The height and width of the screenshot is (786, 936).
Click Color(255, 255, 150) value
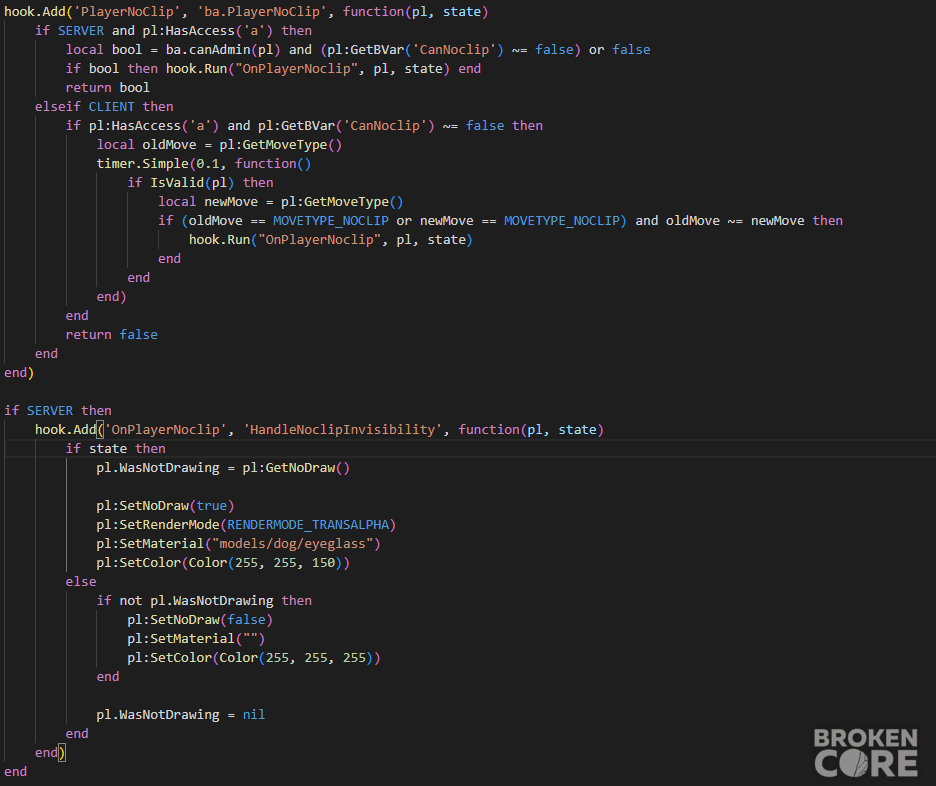266,563
